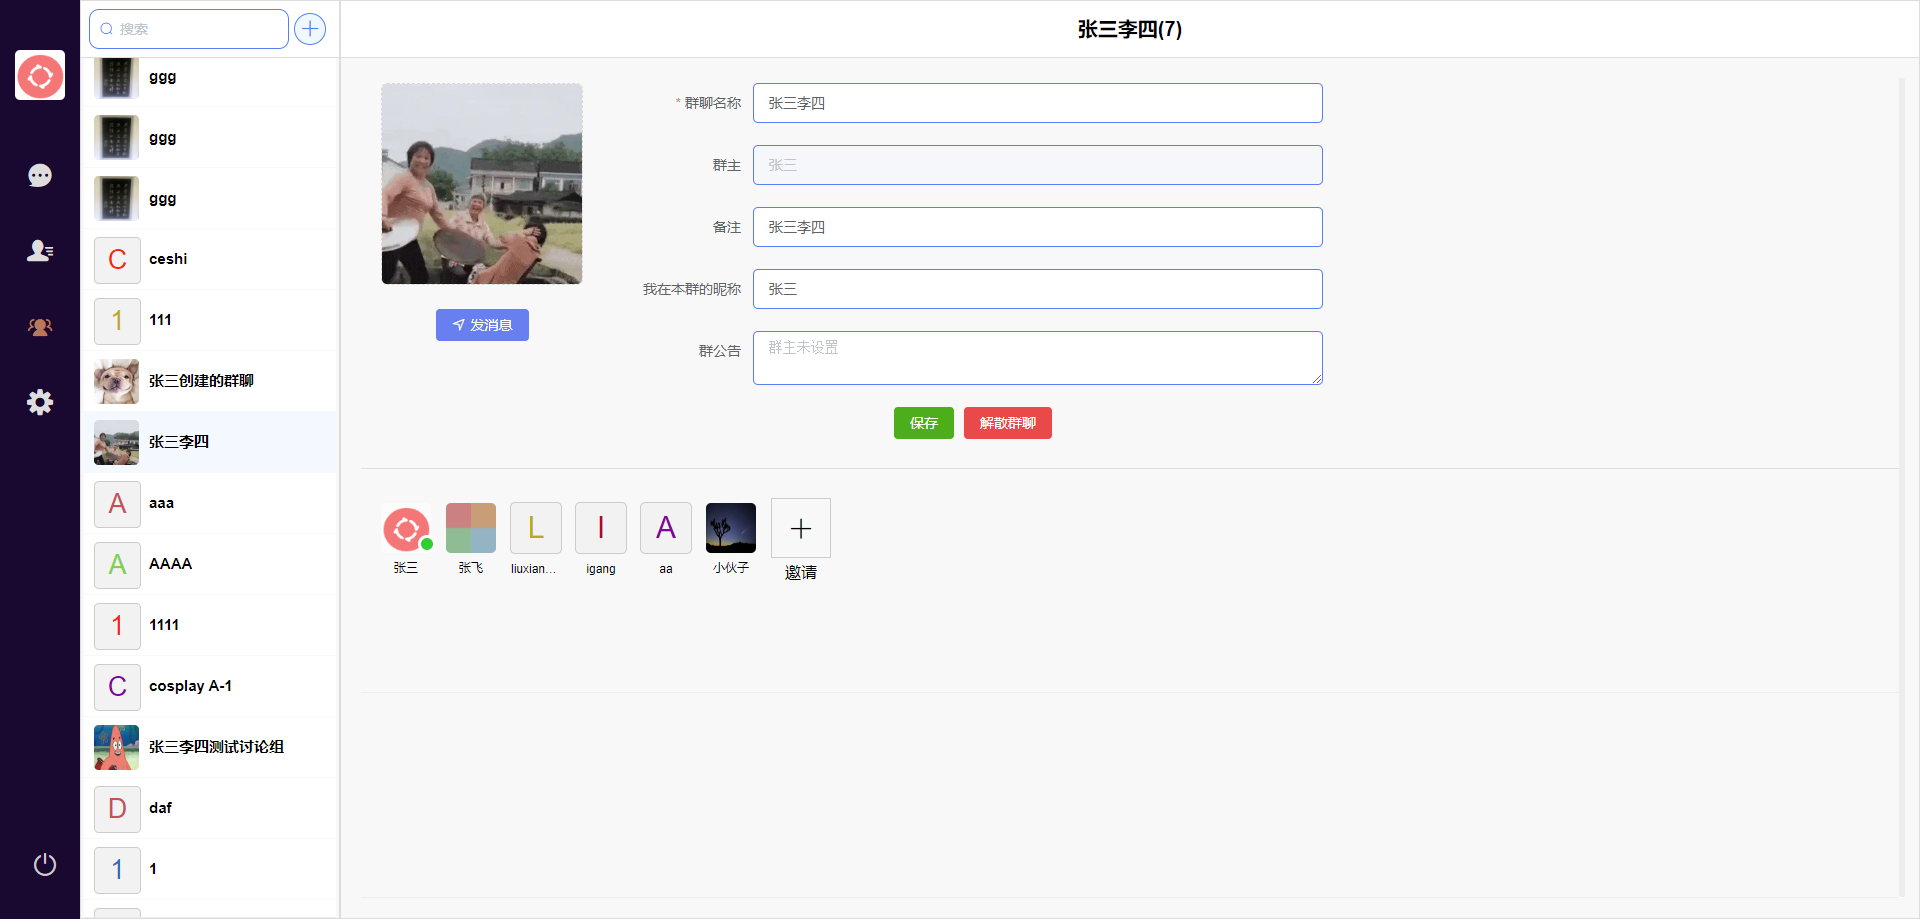
Task: Click member aa avatar A
Action: point(666,528)
